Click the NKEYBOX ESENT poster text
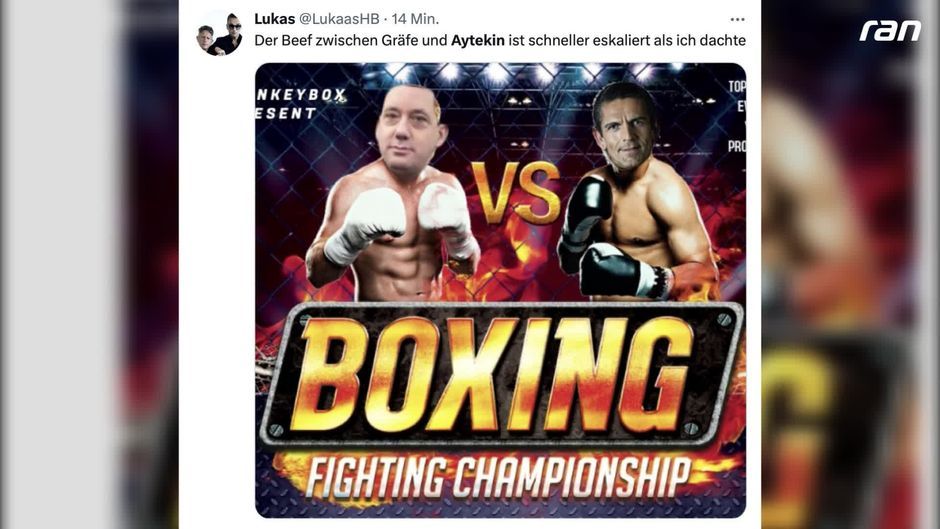 click(301, 104)
